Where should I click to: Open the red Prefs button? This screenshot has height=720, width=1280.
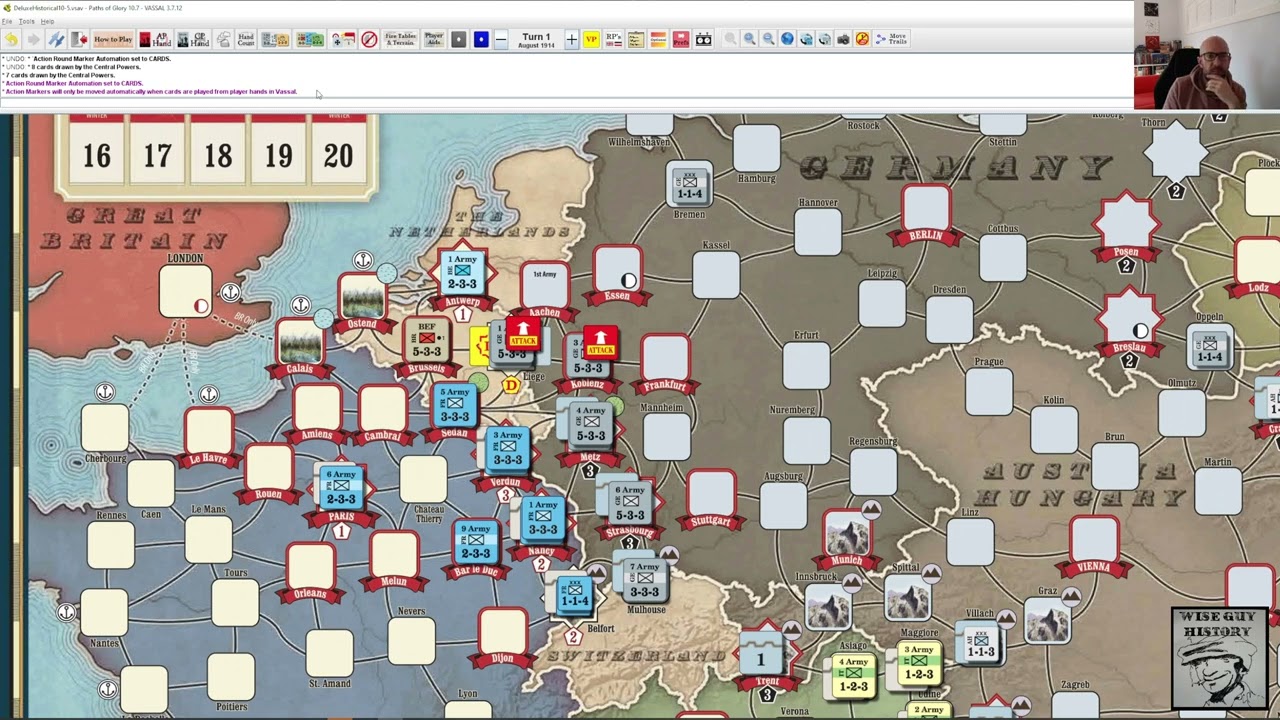tap(681, 39)
